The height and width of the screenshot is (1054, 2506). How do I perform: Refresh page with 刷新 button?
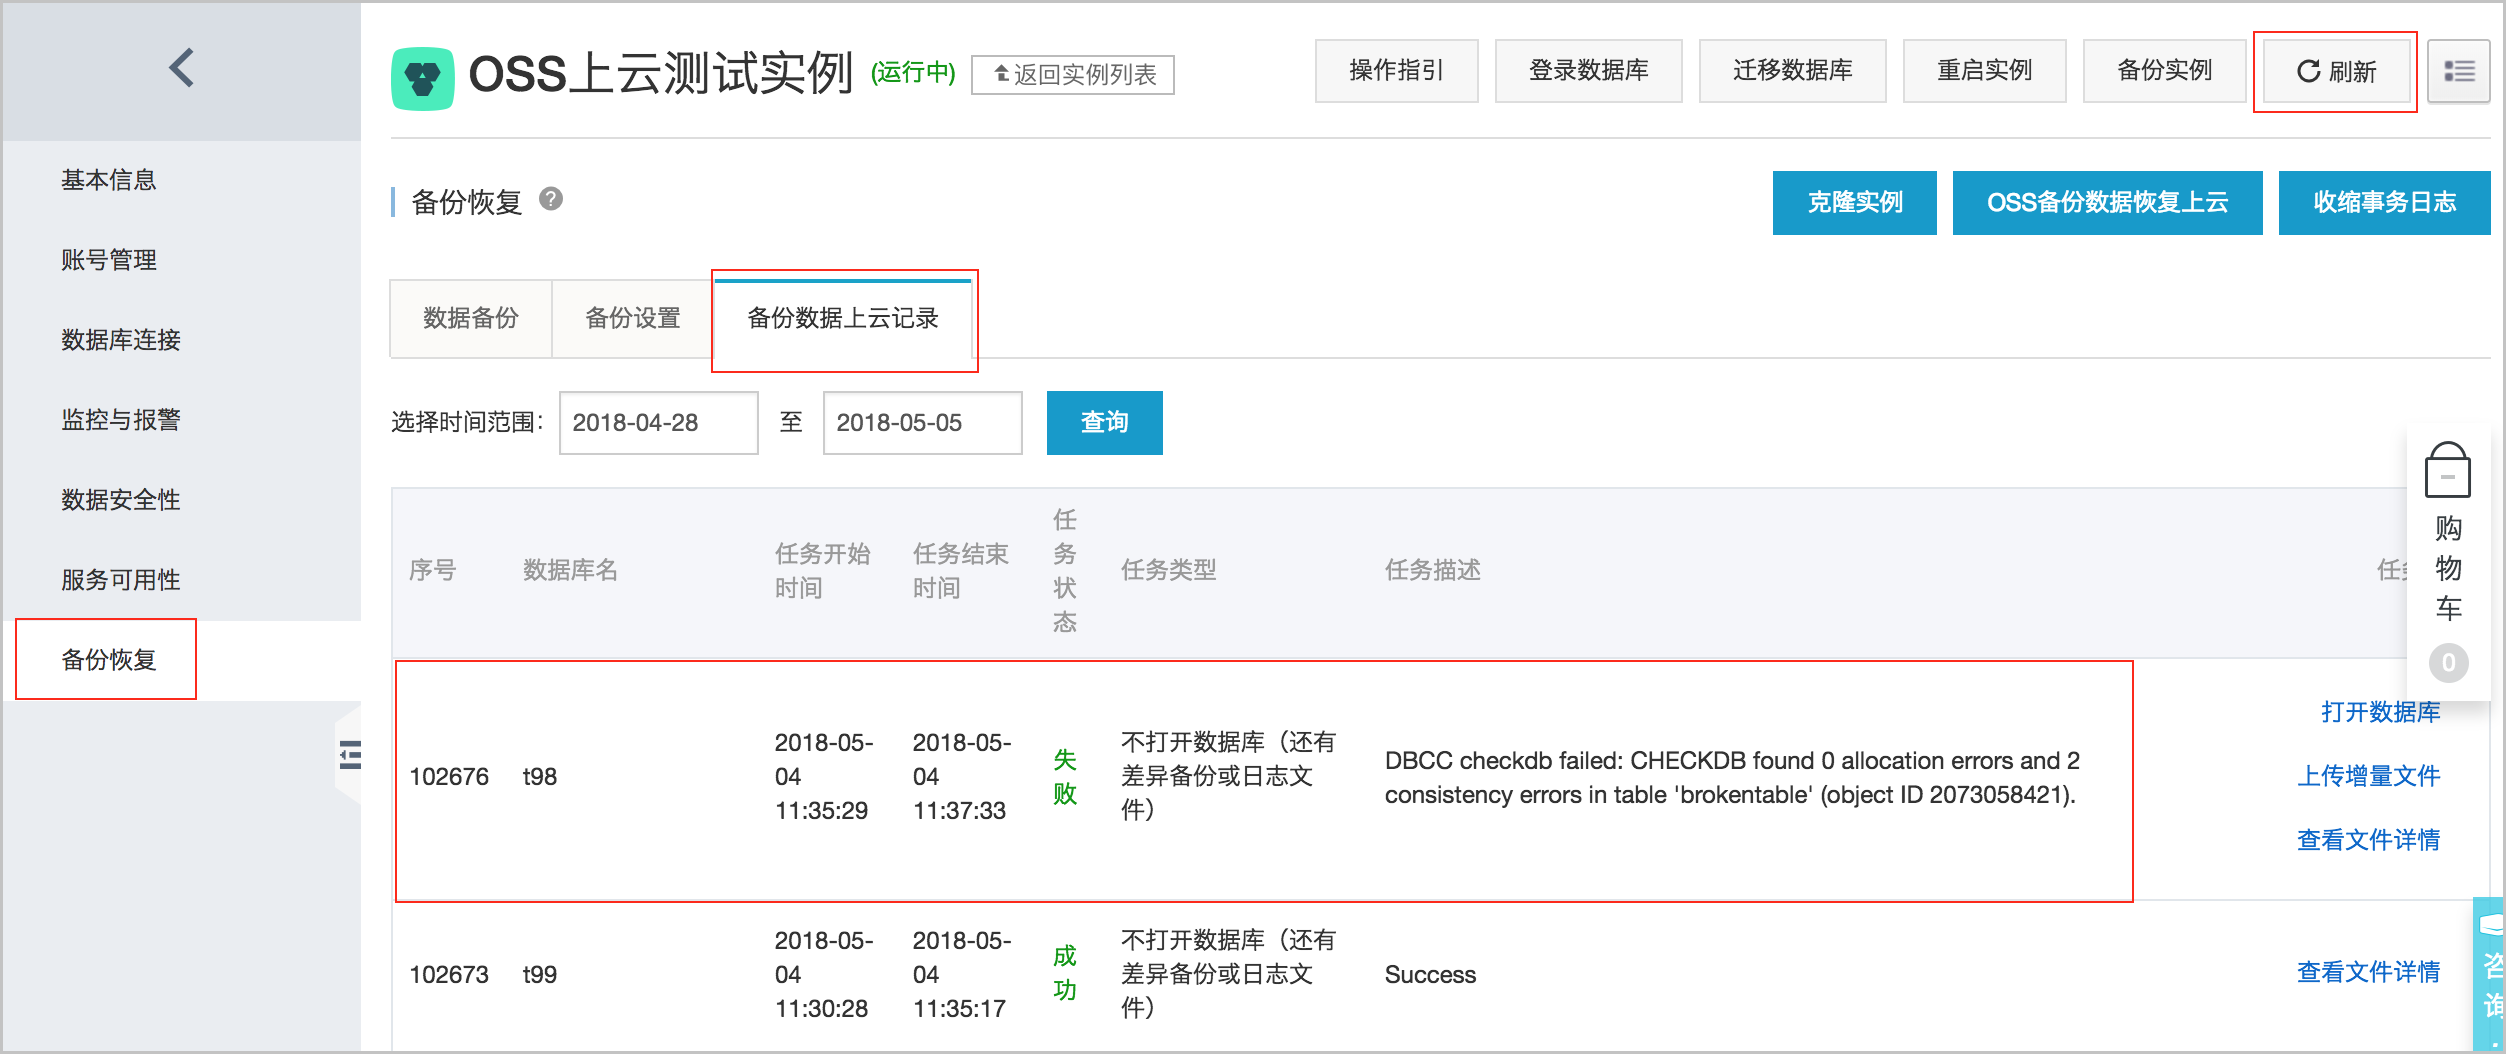click(2336, 72)
